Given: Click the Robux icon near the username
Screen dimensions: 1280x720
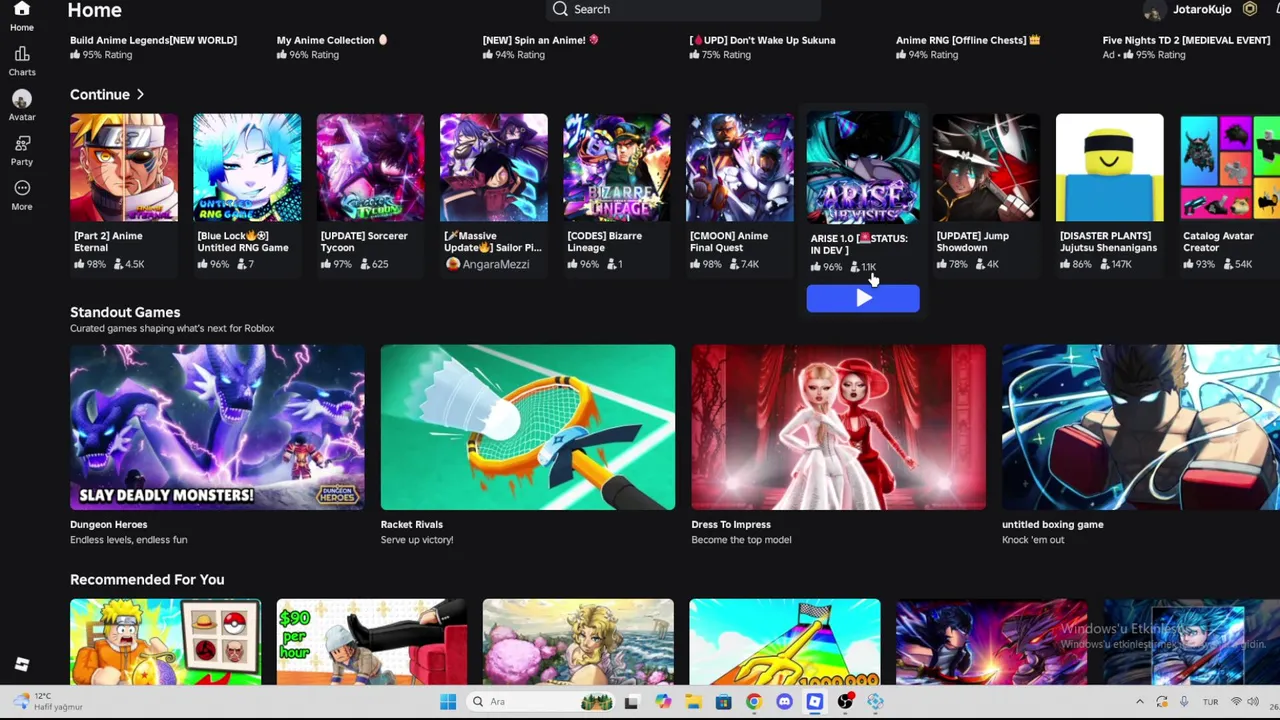Looking at the screenshot, I should [x=1249, y=9].
